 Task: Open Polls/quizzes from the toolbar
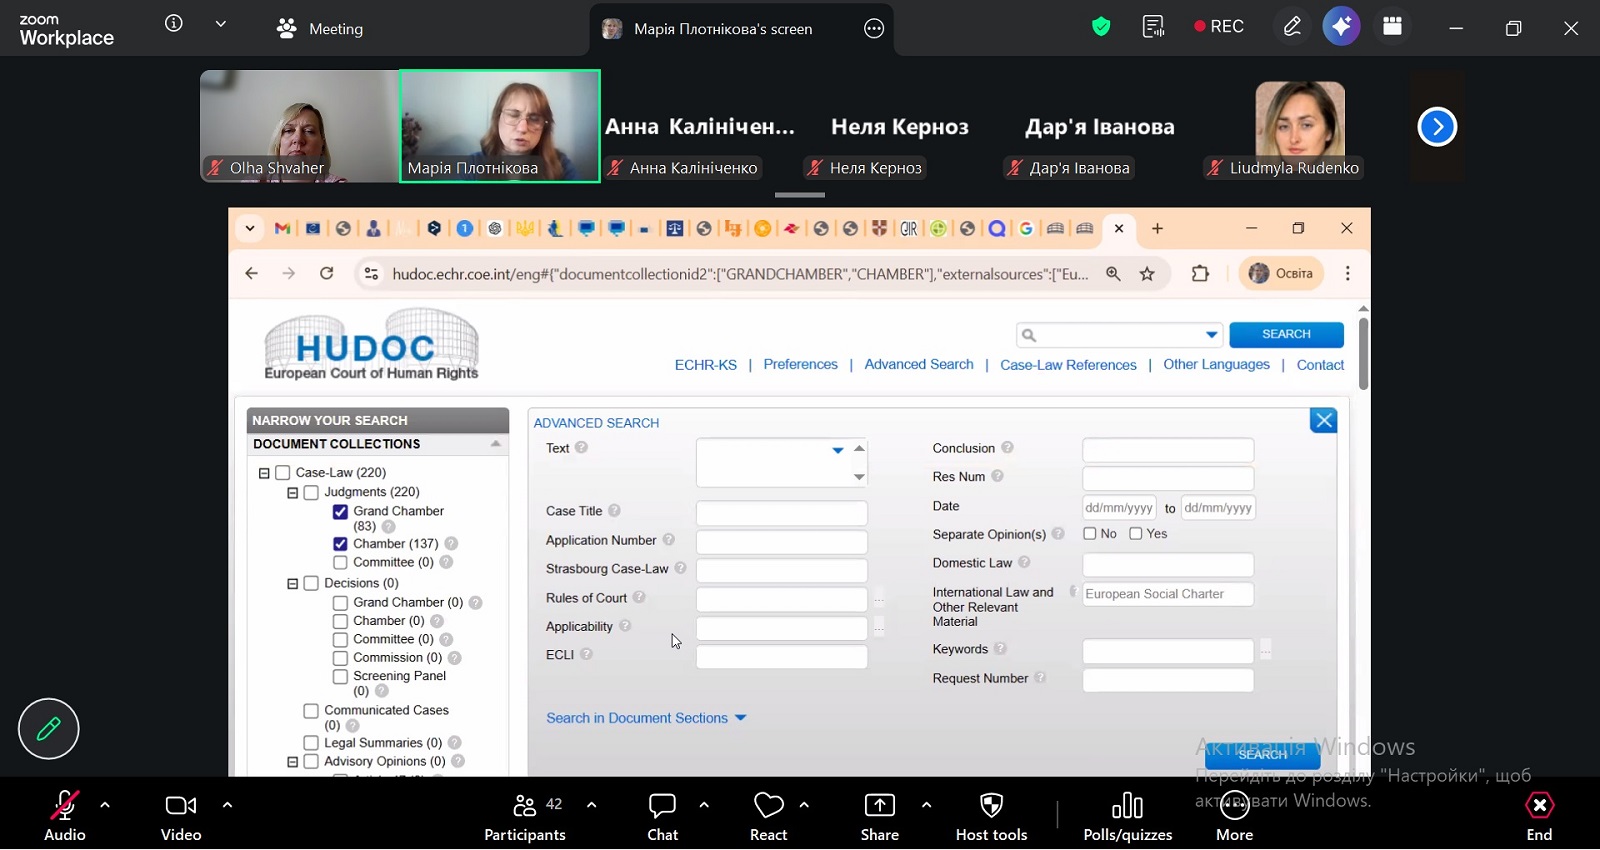(x=1127, y=806)
